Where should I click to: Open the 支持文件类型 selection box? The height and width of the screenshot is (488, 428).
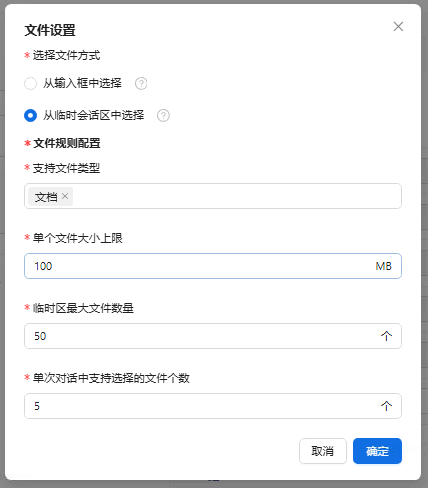[x=213, y=196]
